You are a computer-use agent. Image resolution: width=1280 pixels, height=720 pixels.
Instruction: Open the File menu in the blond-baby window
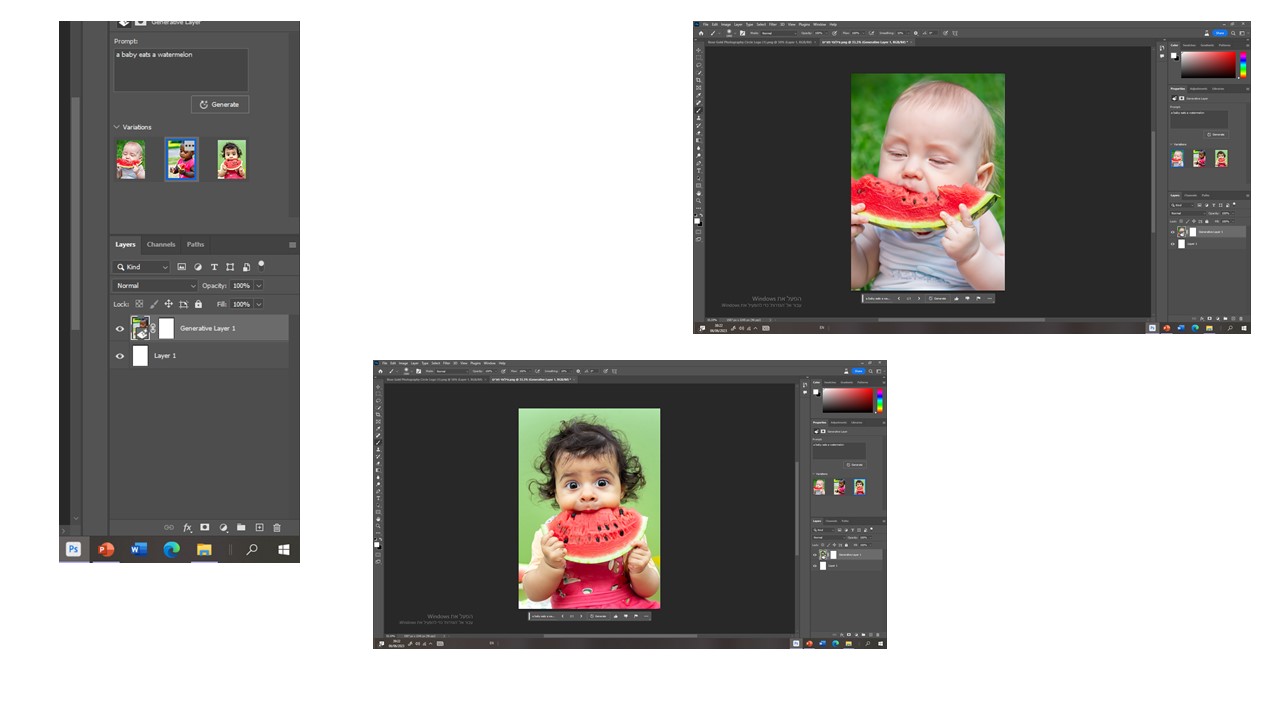click(x=705, y=25)
